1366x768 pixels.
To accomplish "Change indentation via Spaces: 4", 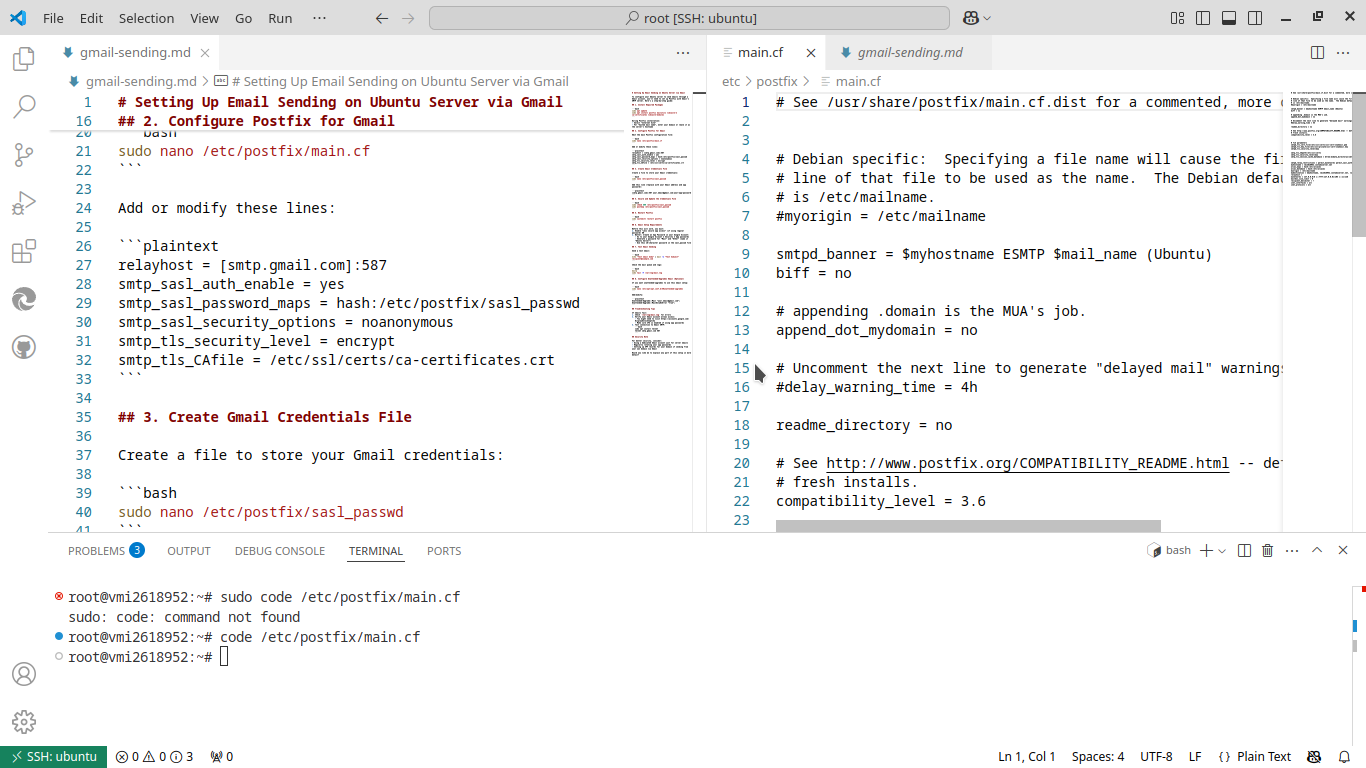I will click(x=1098, y=757).
